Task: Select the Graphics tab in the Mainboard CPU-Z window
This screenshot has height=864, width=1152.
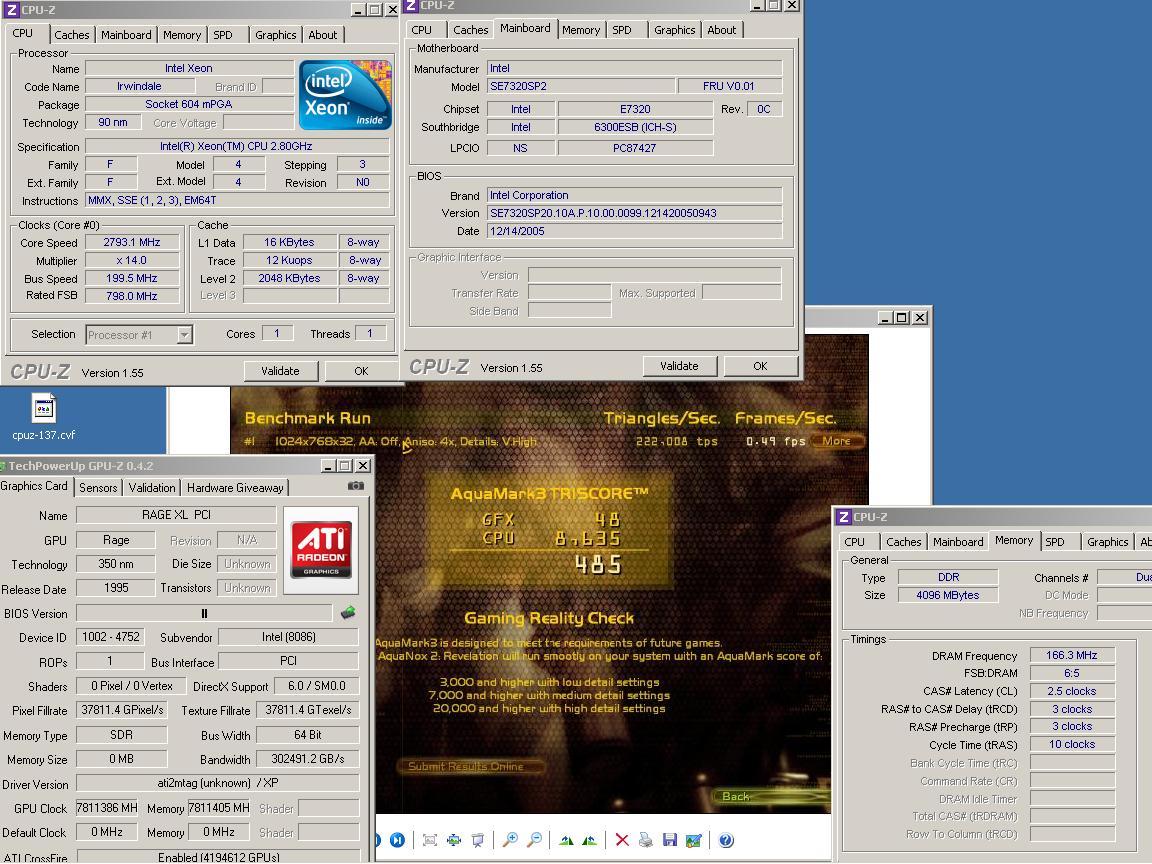Action: tap(674, 29)
